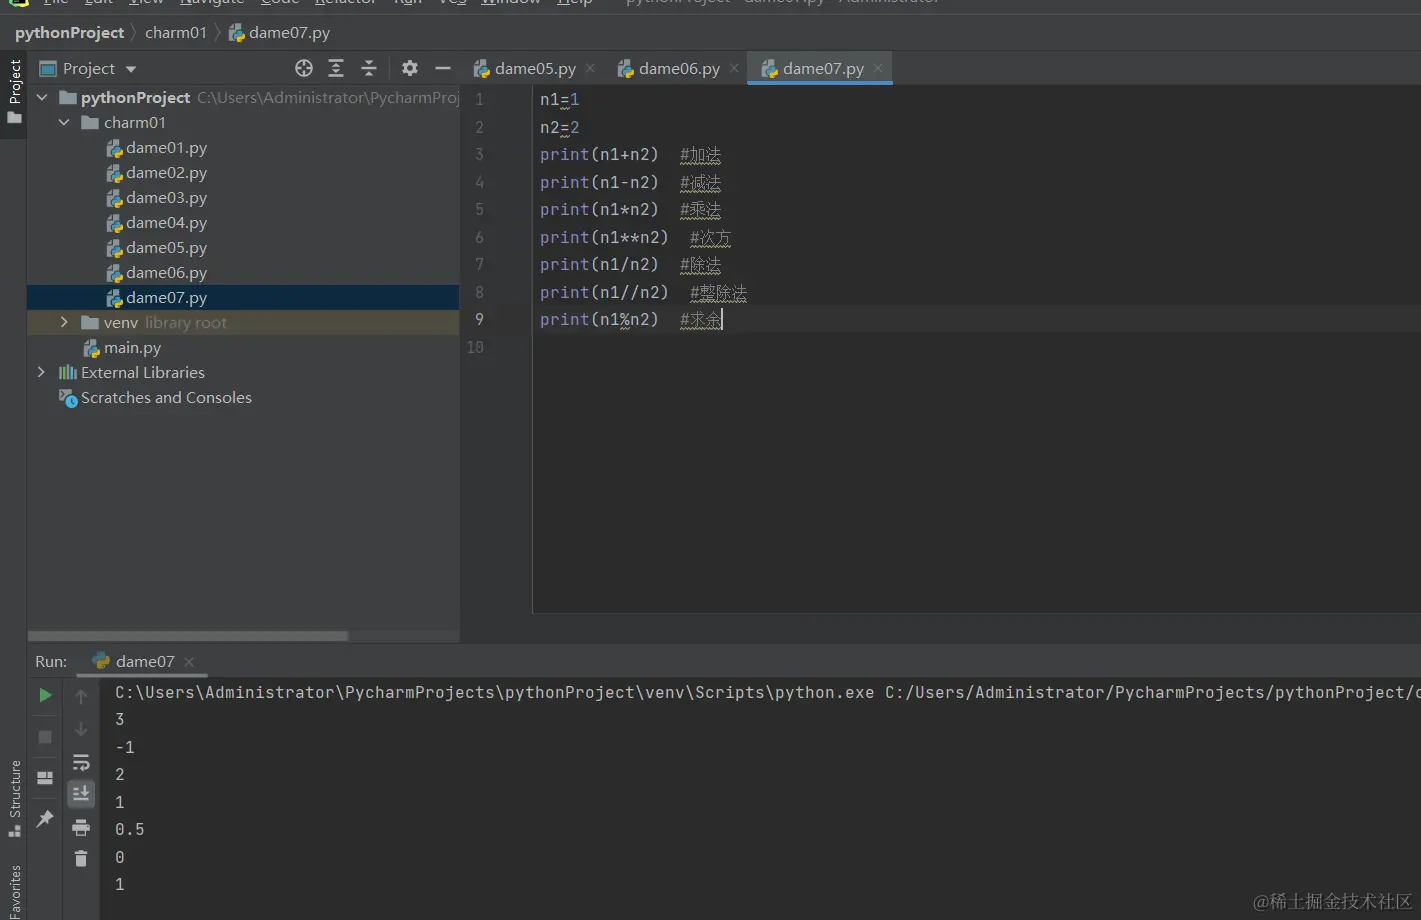Screen dimensions: 1421x920
Task: Select dame06.py in the project tree
Action: [166, 273]
